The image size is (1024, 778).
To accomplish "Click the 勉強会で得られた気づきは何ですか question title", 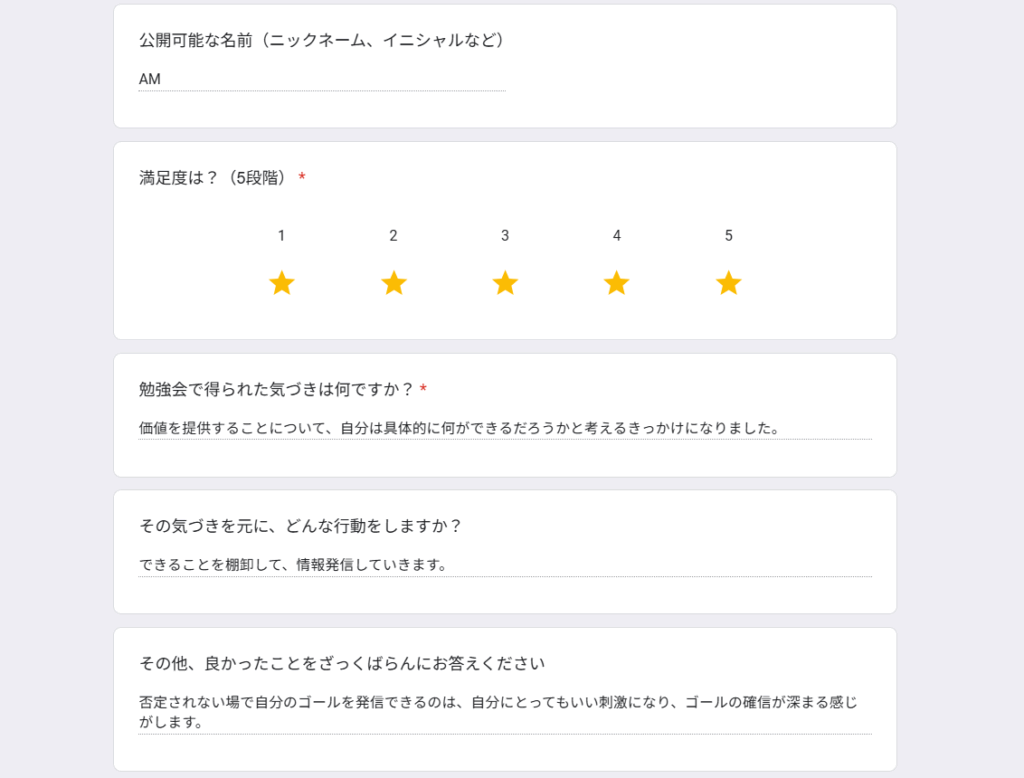I will click(275, 389).
